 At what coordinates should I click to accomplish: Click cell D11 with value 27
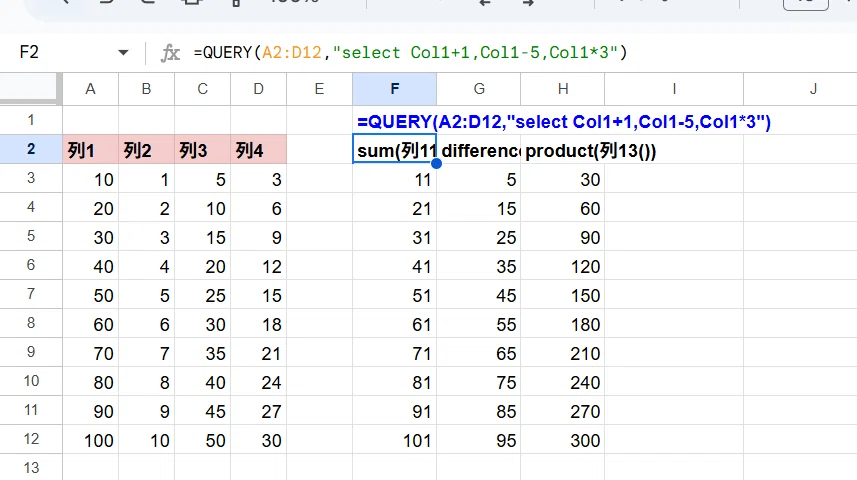(x=259, y=411)
